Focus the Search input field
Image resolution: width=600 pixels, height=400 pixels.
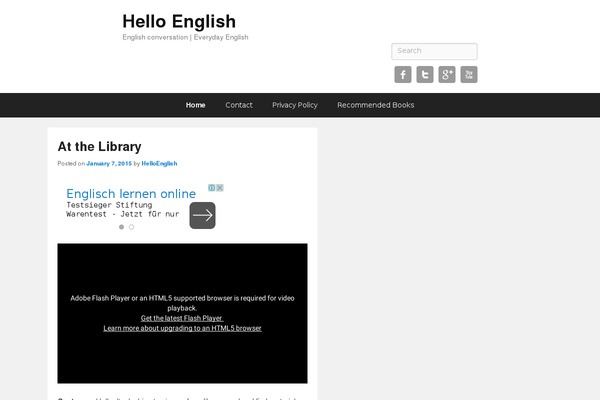(434, 51)
